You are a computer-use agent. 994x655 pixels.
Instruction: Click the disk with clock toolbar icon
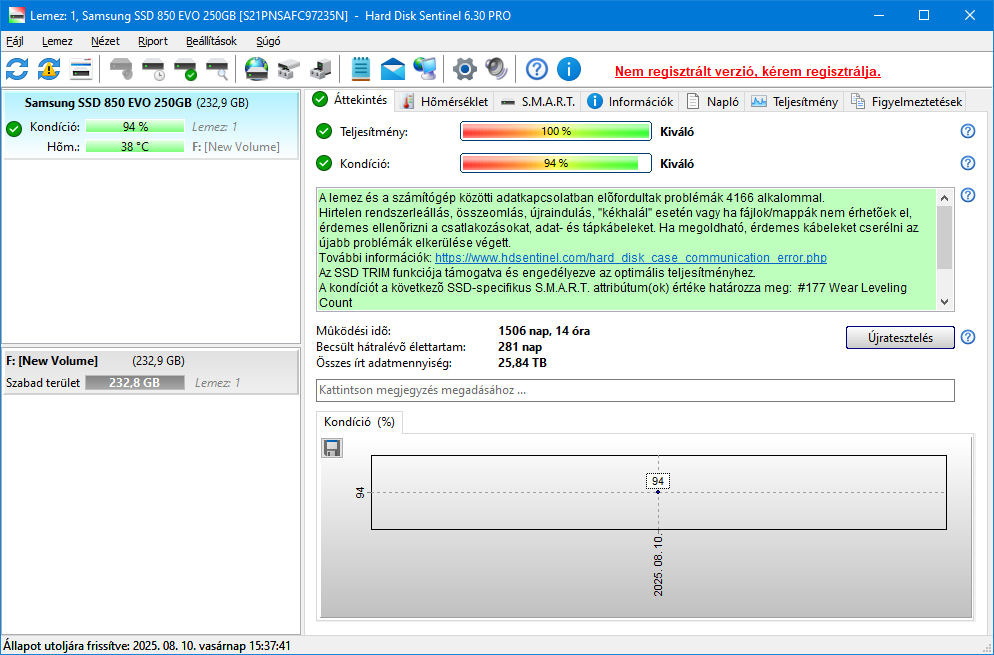point(153,69)
